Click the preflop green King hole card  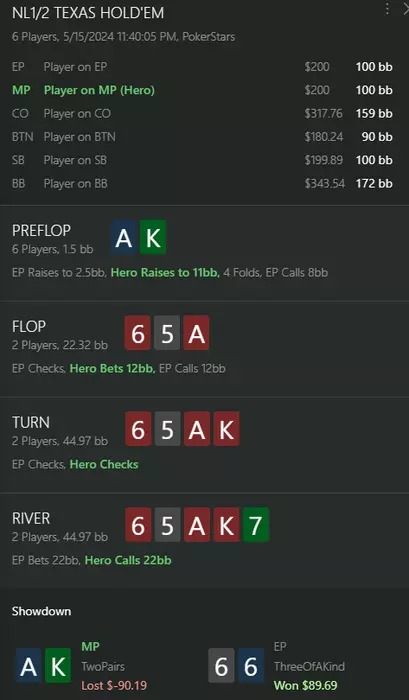[153, 238]
